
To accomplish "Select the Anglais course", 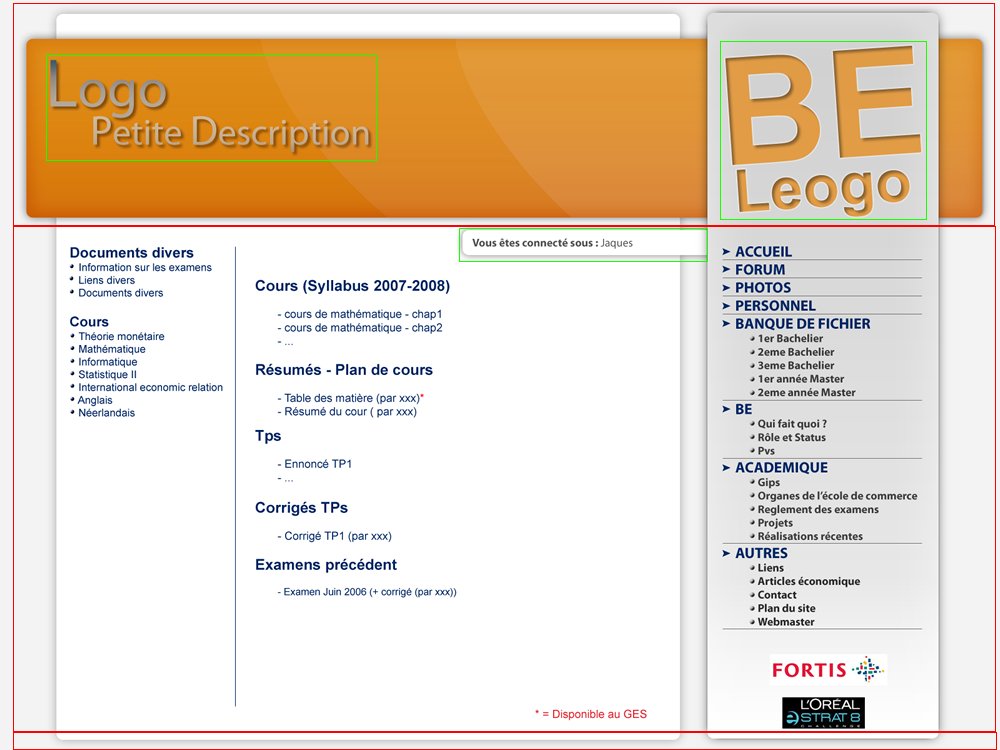I will click(x=95, y=401).
